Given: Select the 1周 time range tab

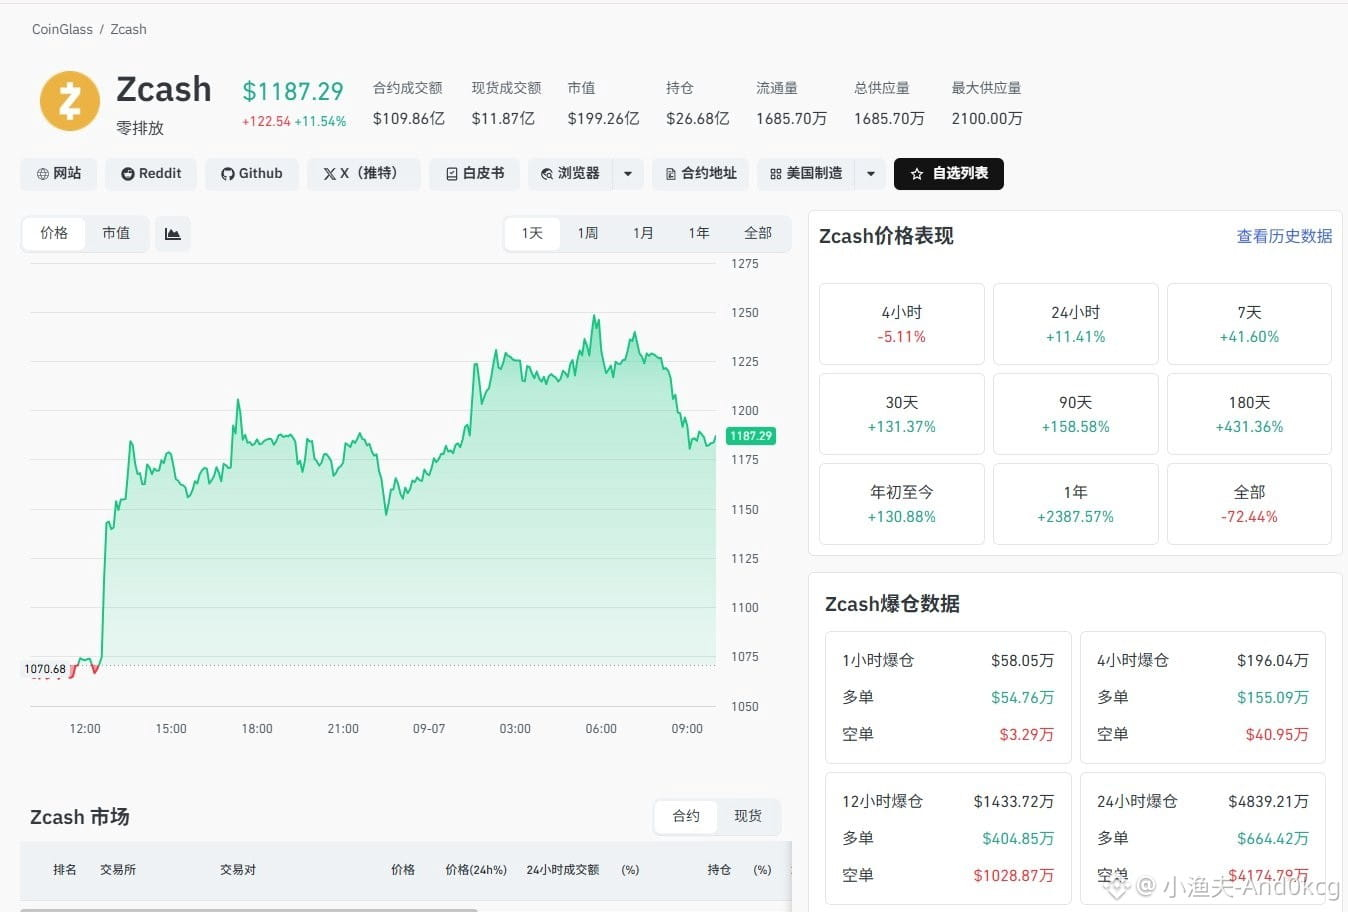Looking at the screenshot, I should tap(587, 233).
